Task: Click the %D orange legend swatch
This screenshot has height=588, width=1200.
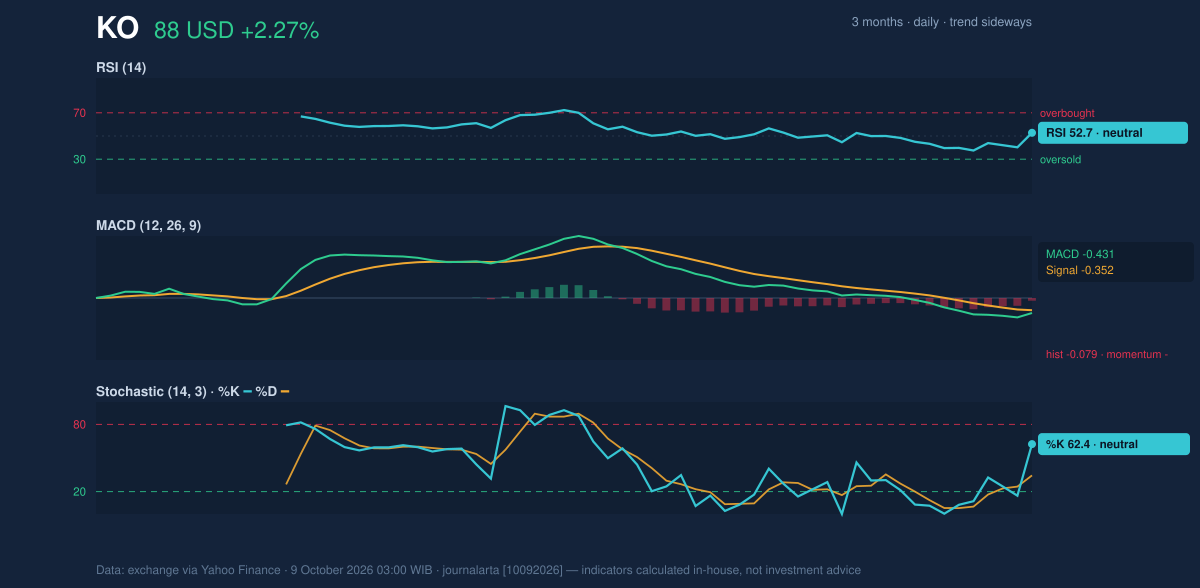Action: click(x=285, y=392)
